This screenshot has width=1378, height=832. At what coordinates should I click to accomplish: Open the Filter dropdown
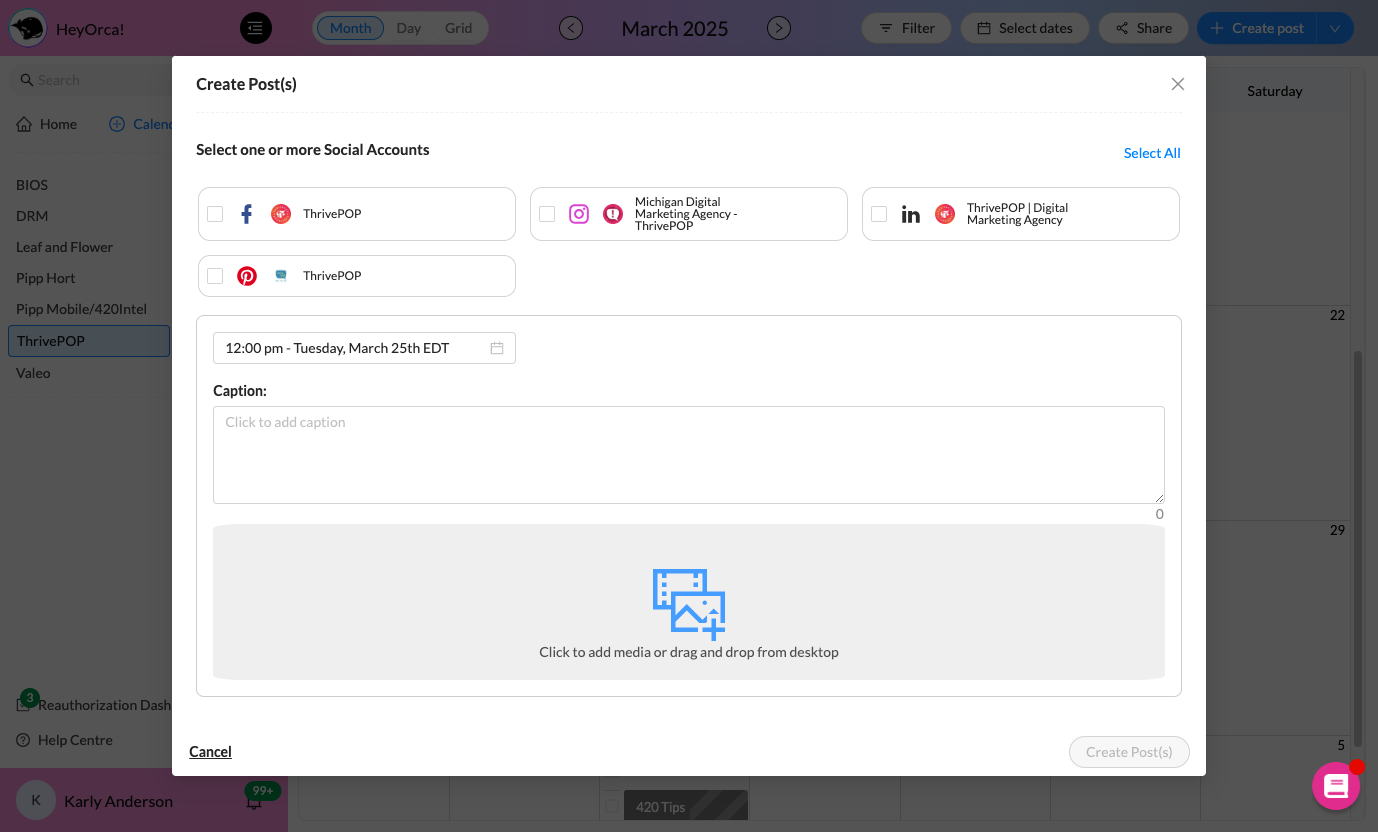pos(906,28)
